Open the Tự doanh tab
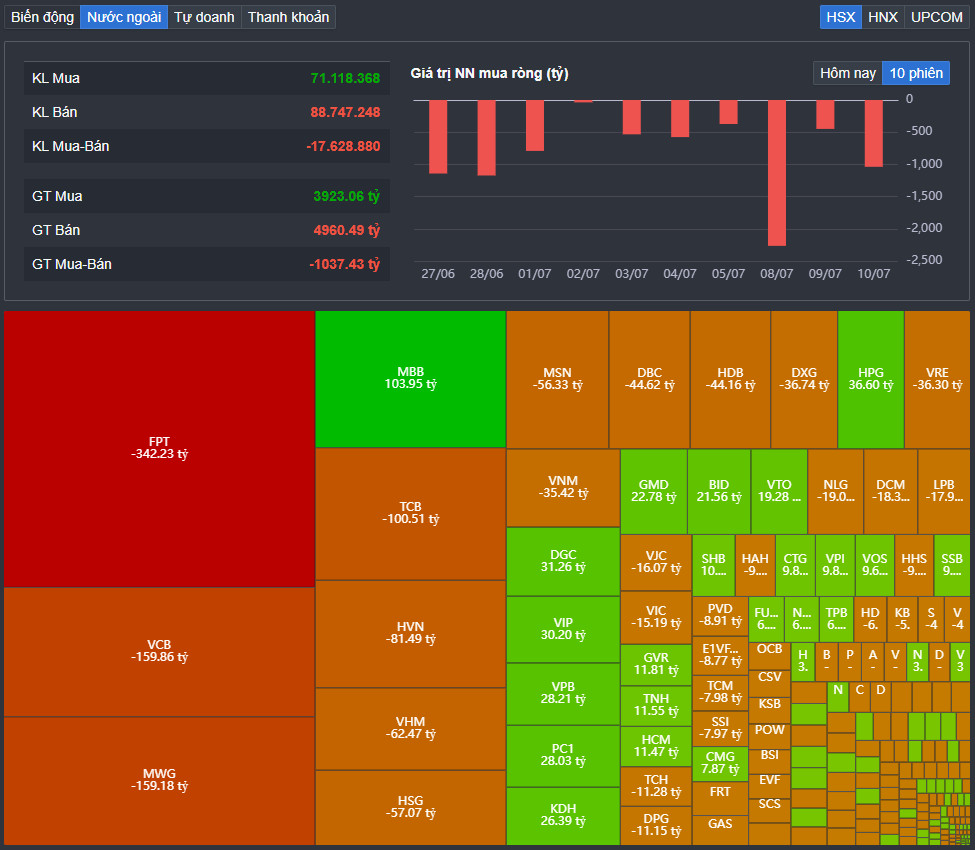Image resolution: width=975 pixels, height=850 pixels. (204, 17)
